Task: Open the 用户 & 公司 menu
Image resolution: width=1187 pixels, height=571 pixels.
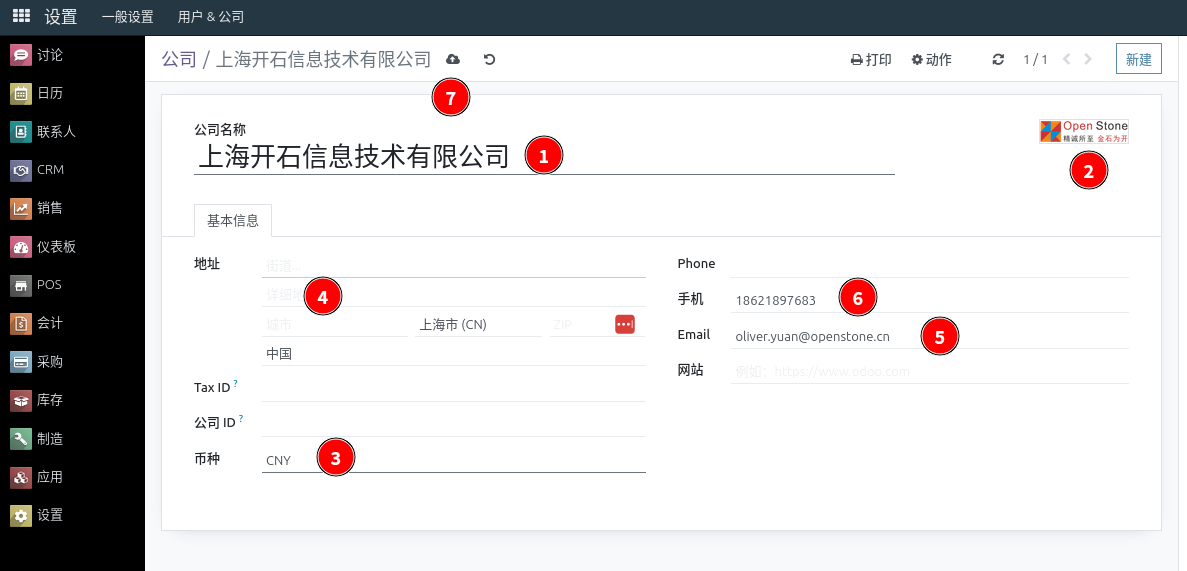Action: [x=211, y=17]
